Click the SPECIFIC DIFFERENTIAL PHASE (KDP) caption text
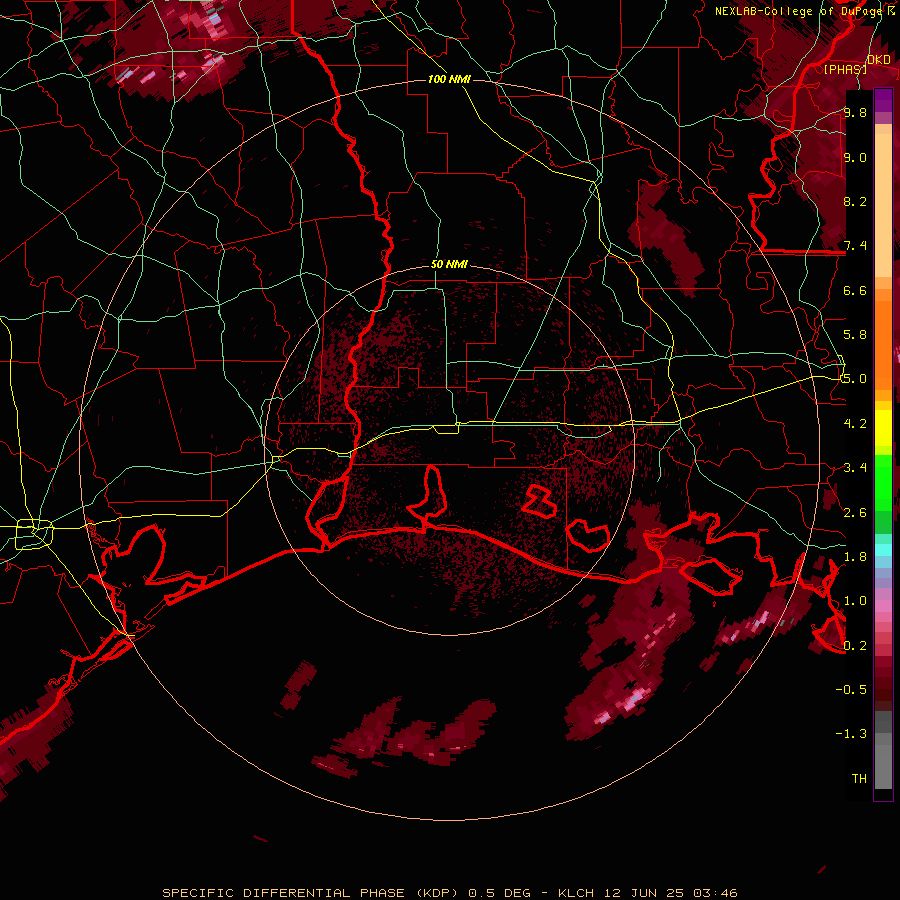900x900 pixels. pos(310,893)
